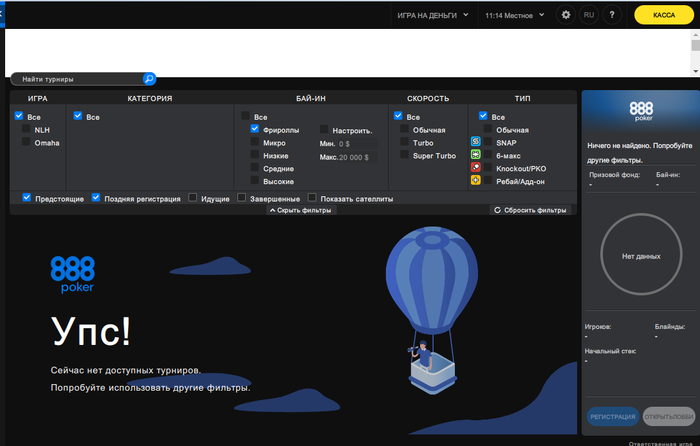Toggle the Все checkbox under ТИП

(483, 116)
